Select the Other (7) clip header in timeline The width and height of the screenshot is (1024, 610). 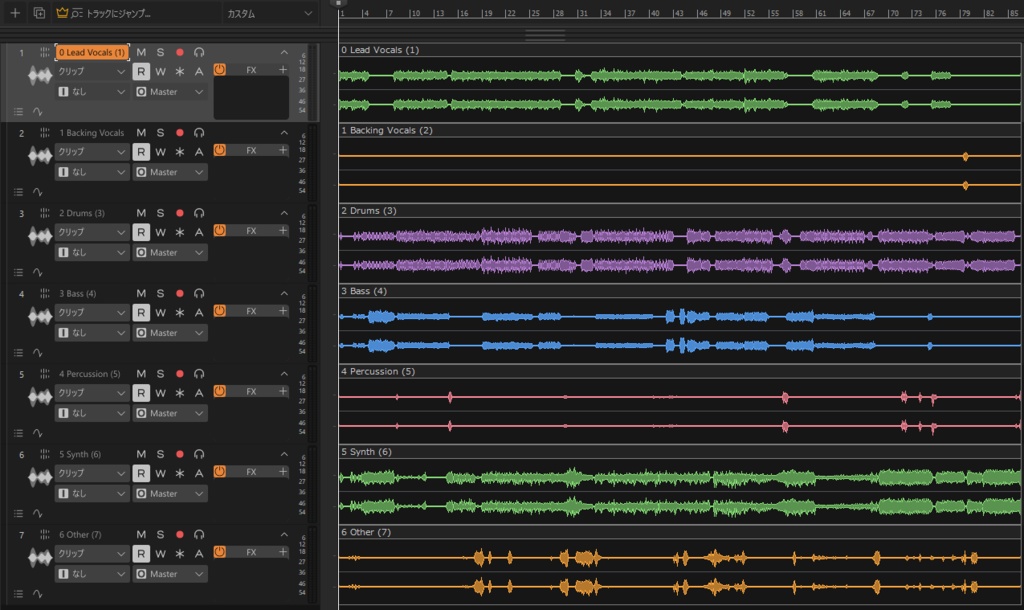click(680, 532)
